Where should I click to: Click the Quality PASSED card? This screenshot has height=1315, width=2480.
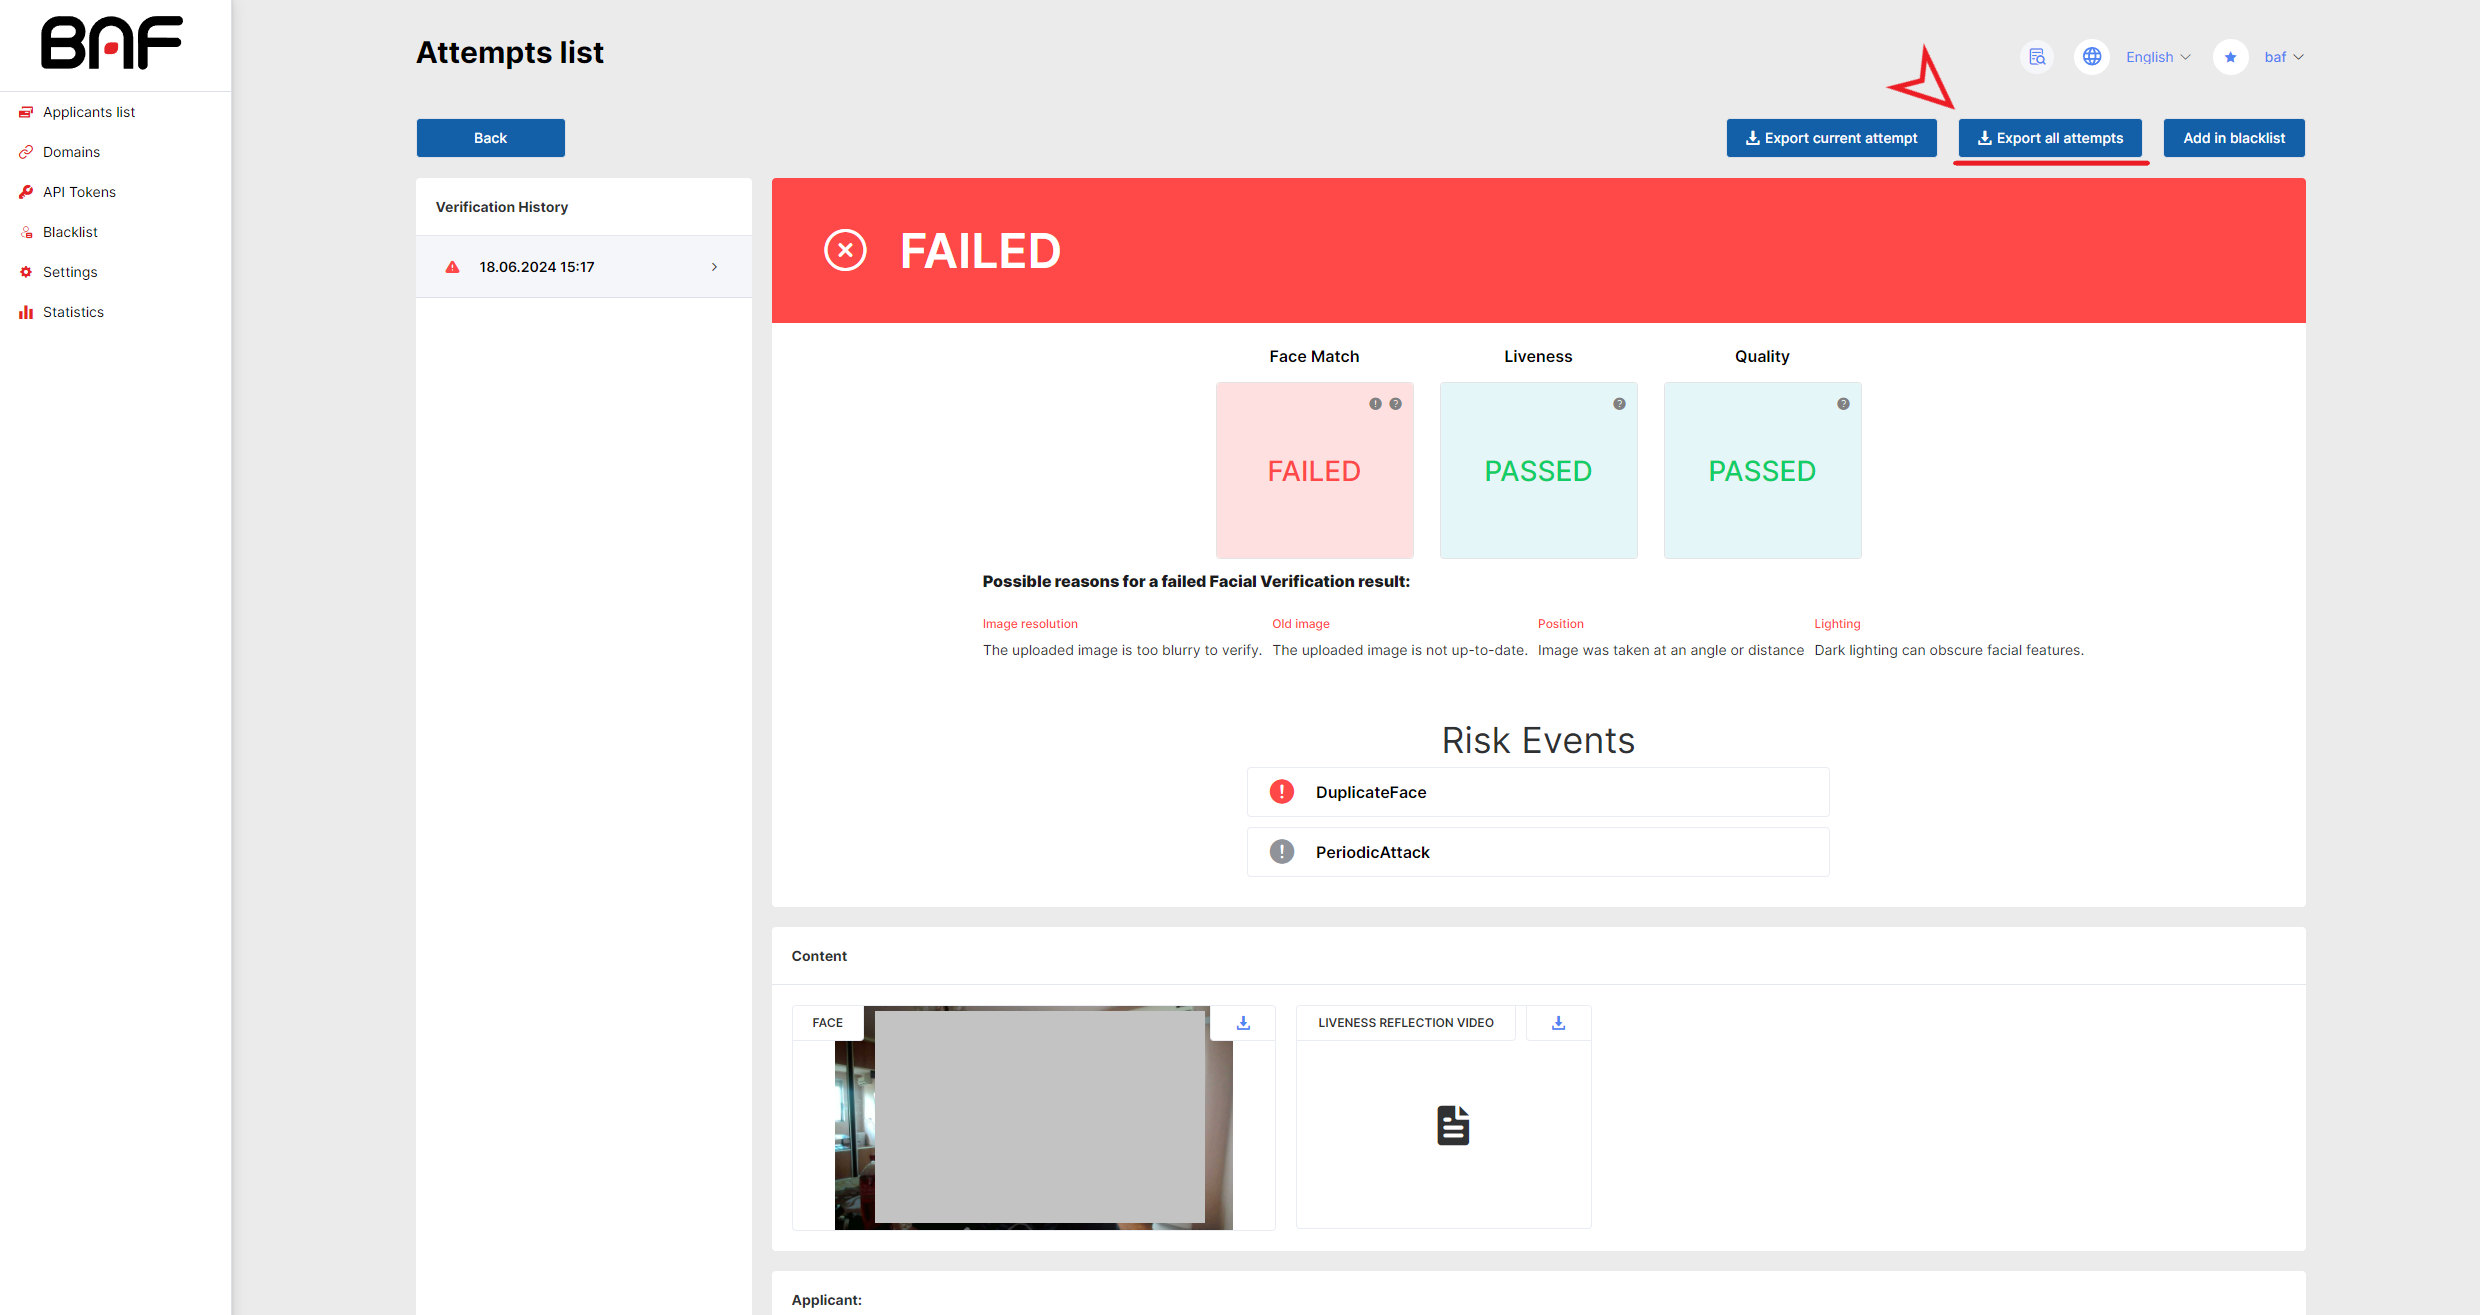coord(1762,470)
